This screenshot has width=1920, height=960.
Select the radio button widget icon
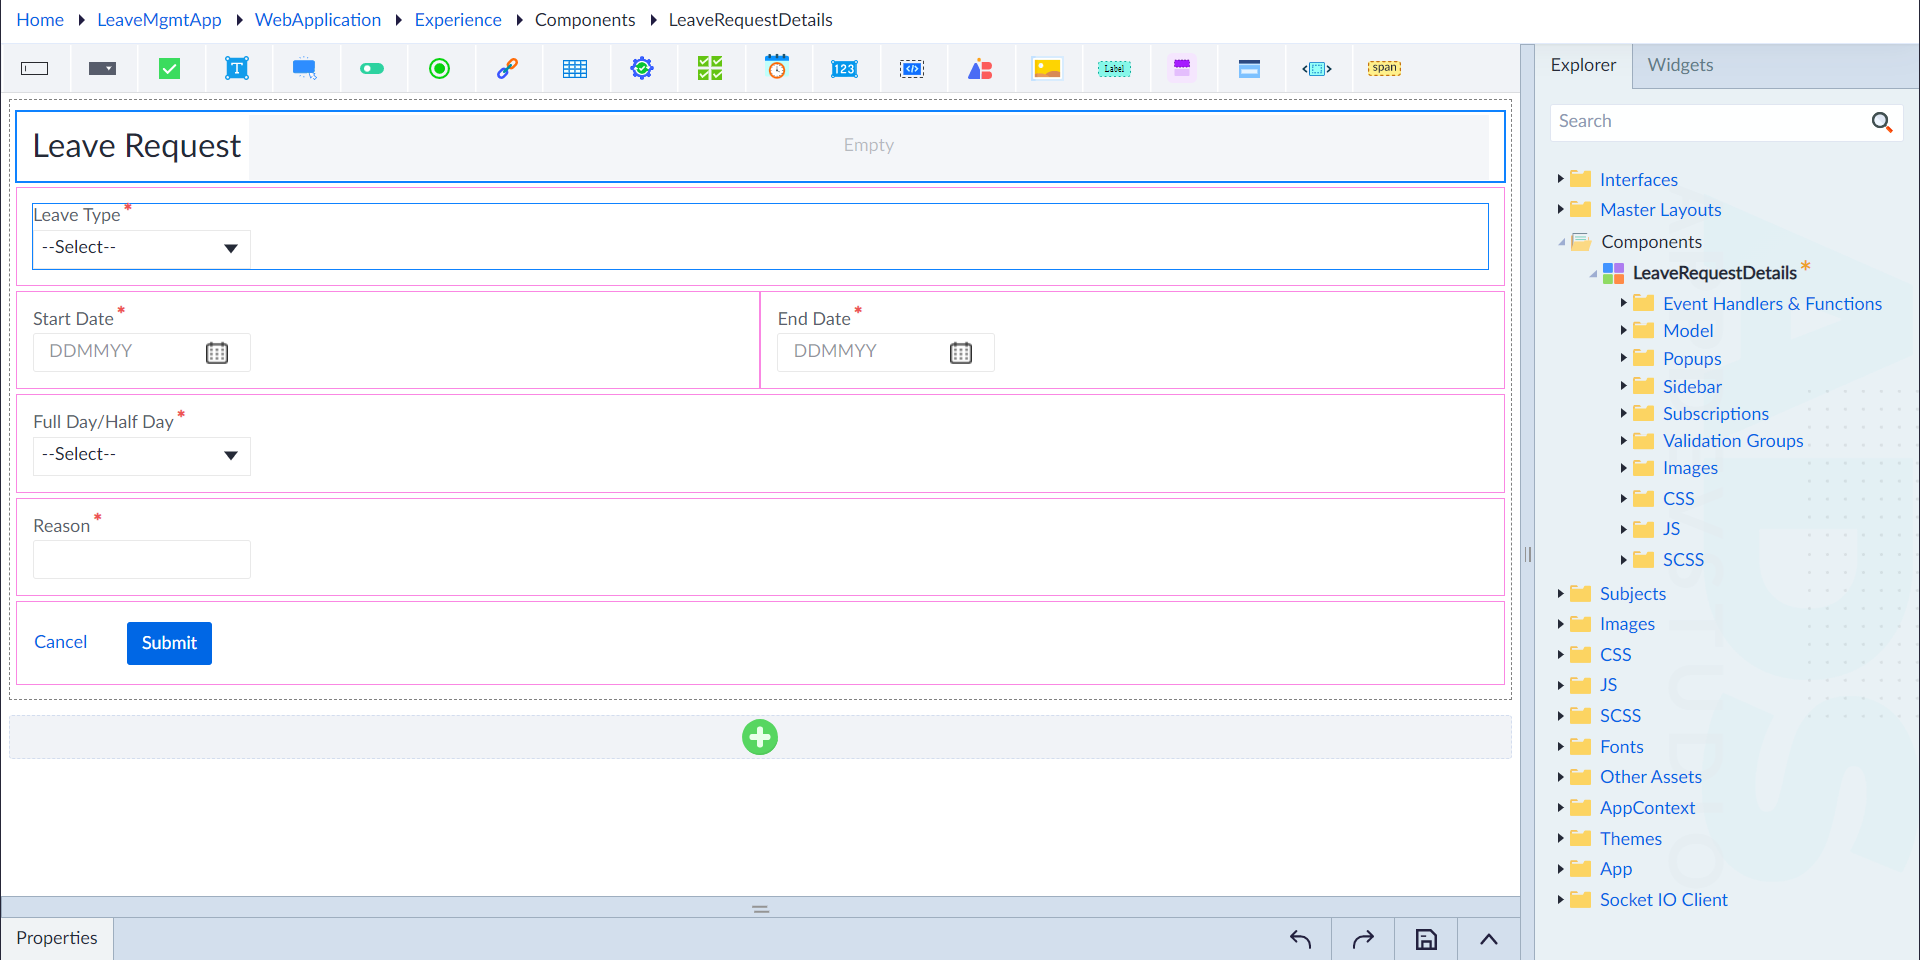(439, 69)
